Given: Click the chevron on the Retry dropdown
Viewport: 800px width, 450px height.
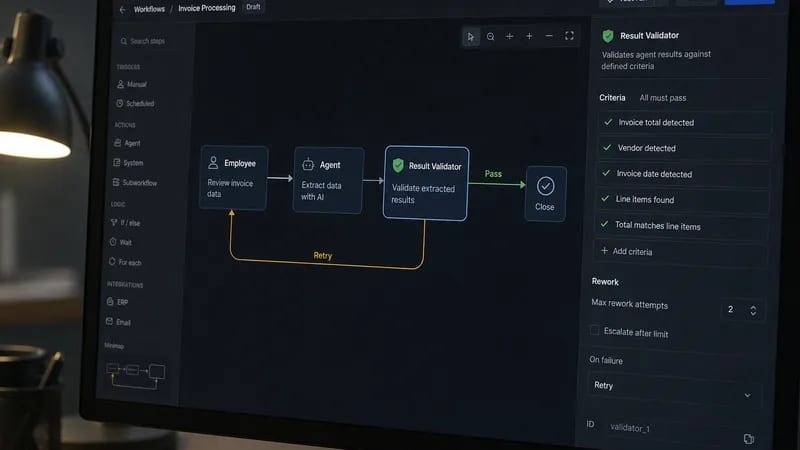Looking at the screenshot, I should click(x=747, y=395).
